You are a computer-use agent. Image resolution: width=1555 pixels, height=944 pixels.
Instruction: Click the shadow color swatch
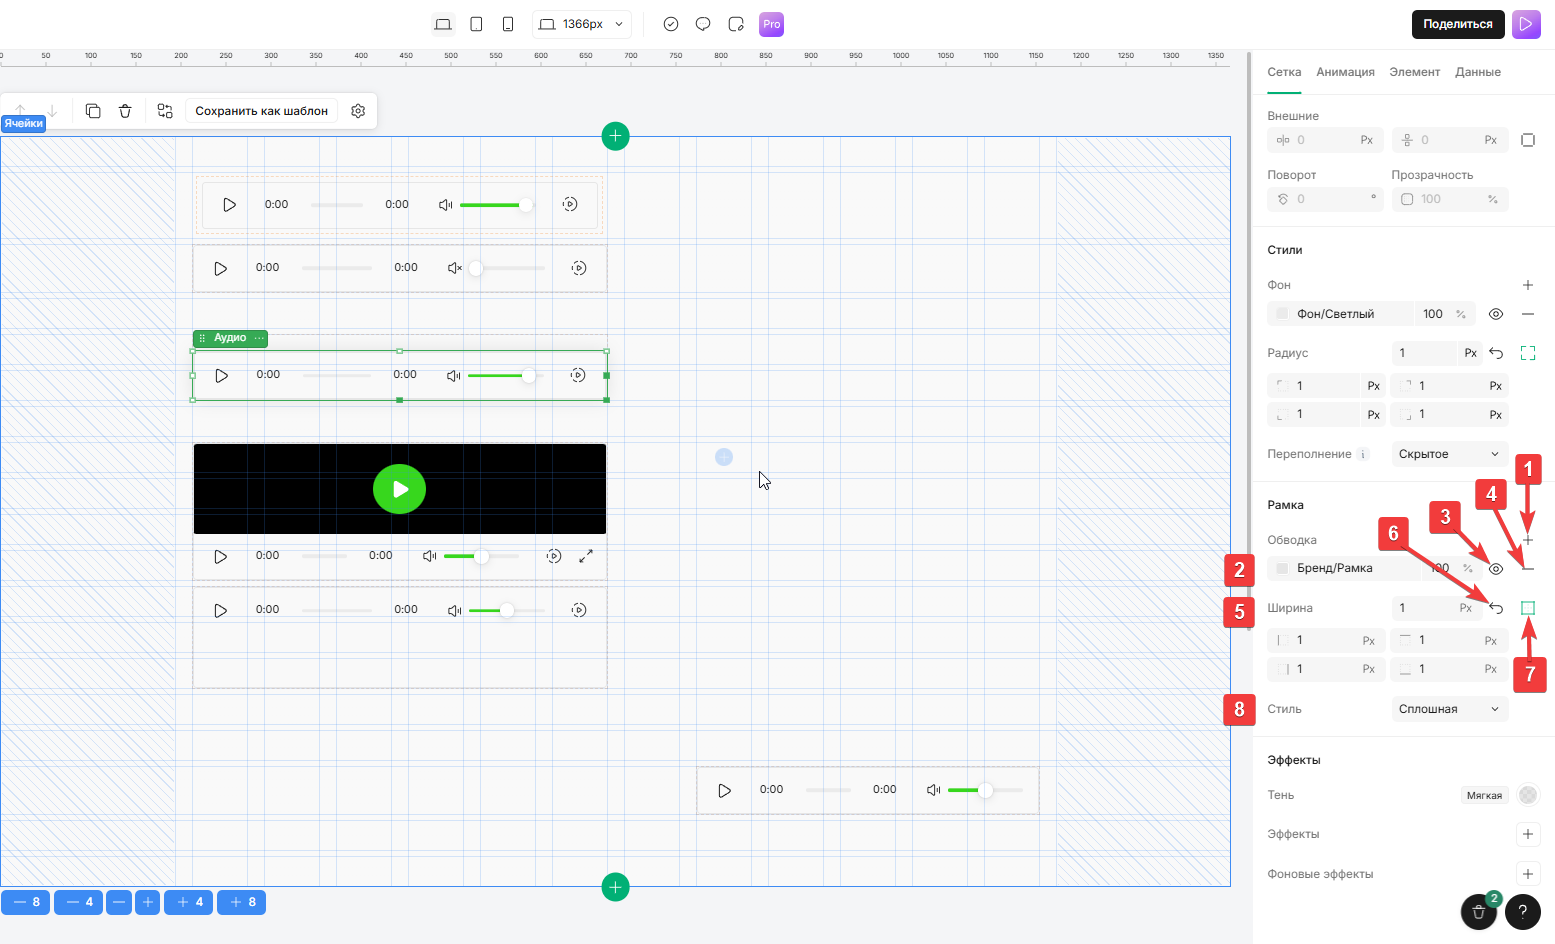pyautogui.click(x=1527, y=795)
